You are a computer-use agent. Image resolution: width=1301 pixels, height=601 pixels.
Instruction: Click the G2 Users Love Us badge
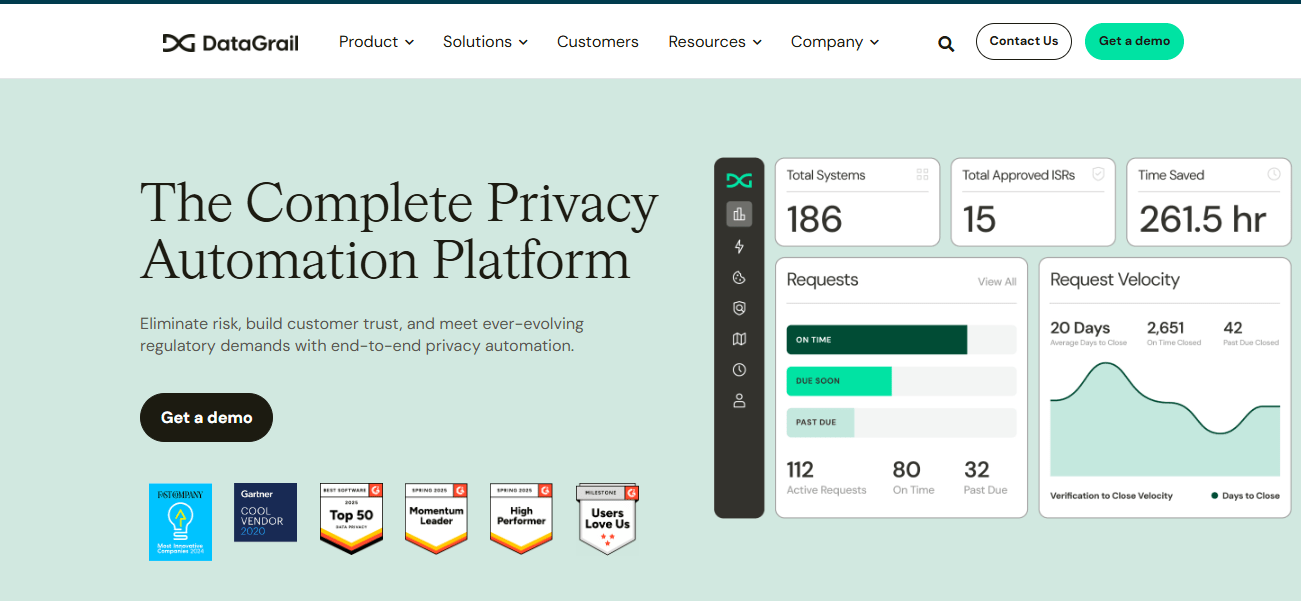pyautogui.click(x=607, y=519)
